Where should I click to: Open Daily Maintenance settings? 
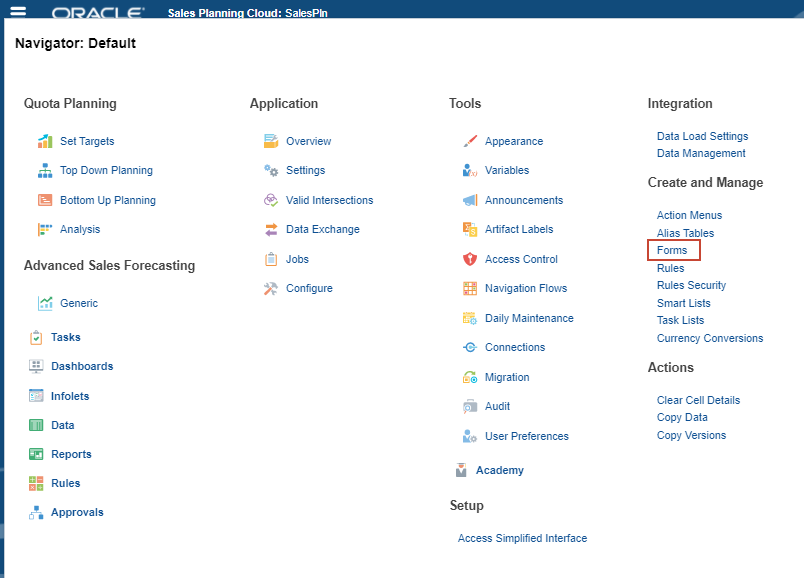(x=530, y=318)
